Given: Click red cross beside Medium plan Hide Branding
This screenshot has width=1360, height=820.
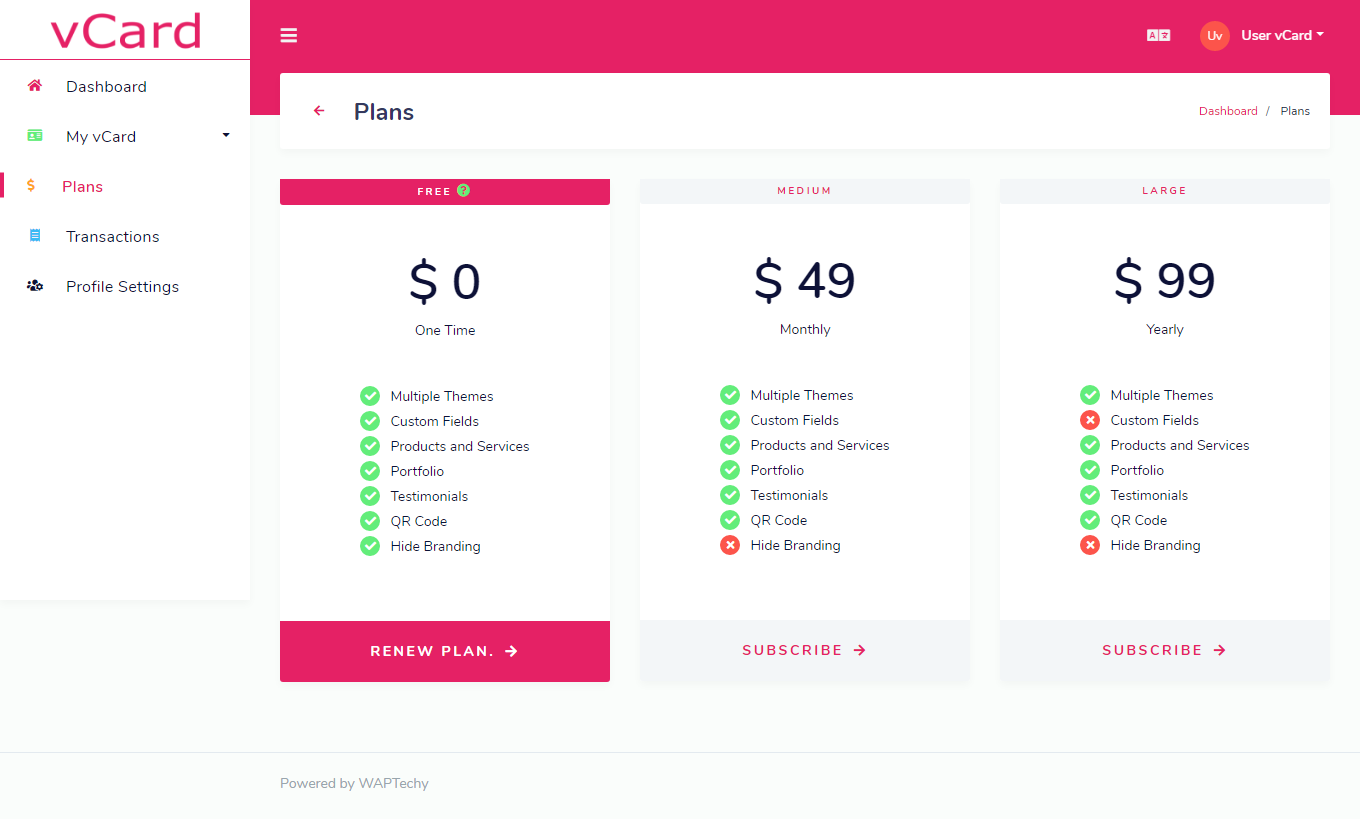Looking at the screenshot, I should tap(730, 545).
